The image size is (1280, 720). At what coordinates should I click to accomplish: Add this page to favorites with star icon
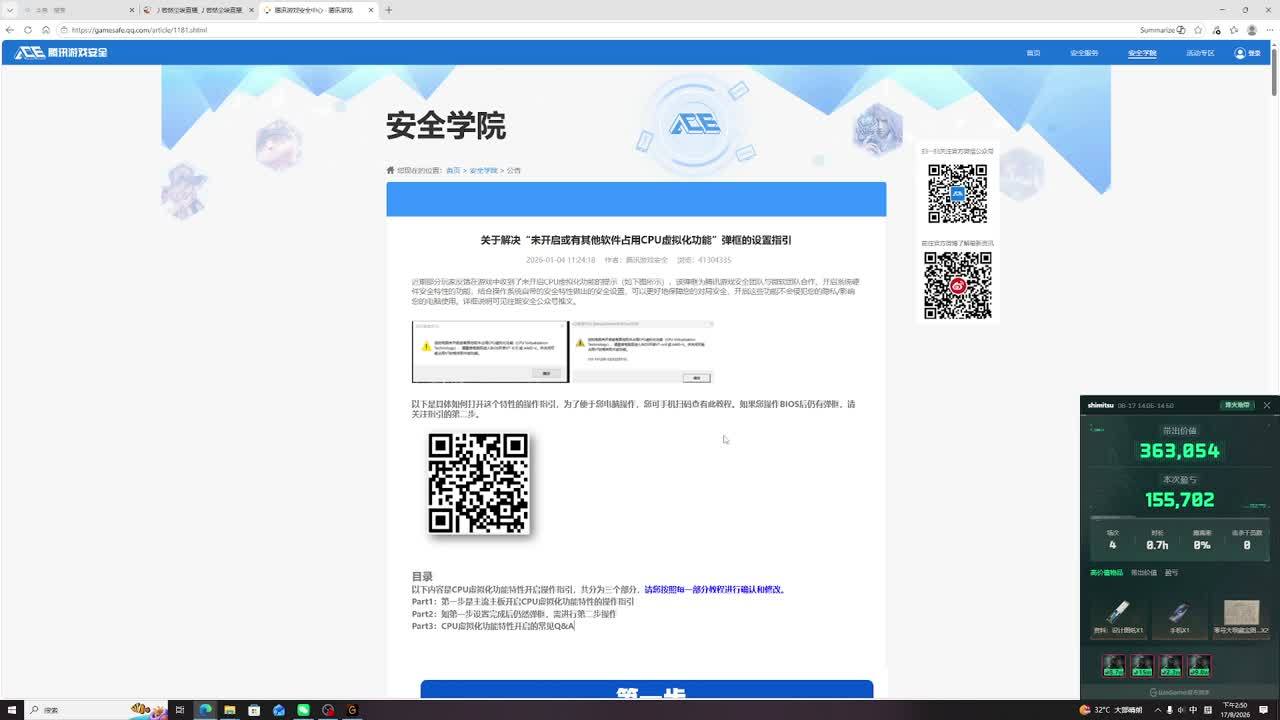click(1198, 30)
